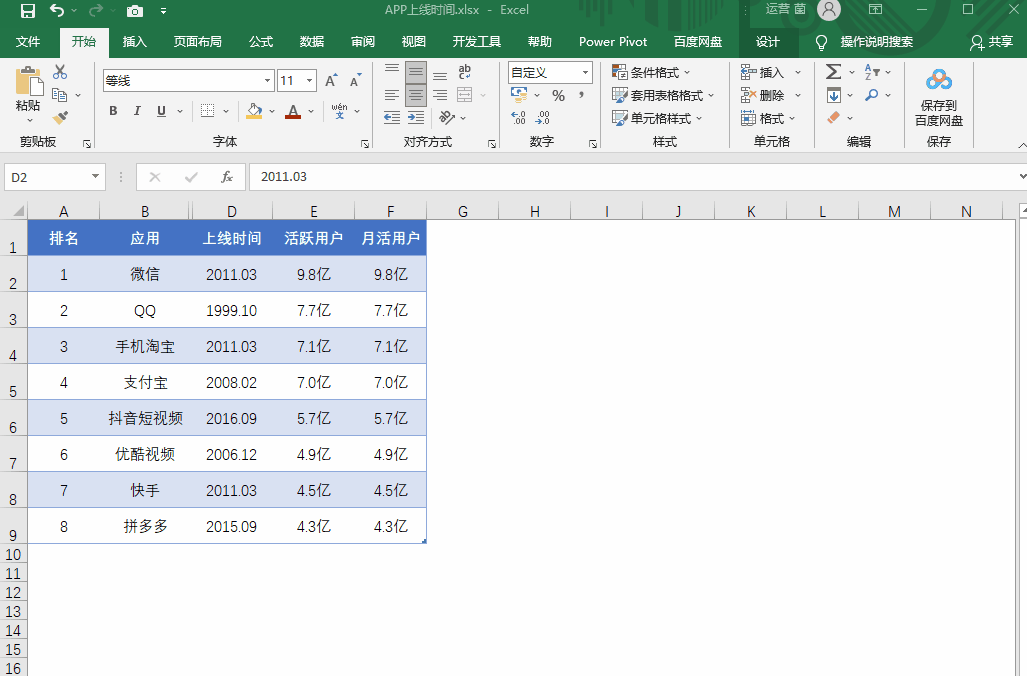Select the cell containing 抖音短视频

tap(145, 418)
